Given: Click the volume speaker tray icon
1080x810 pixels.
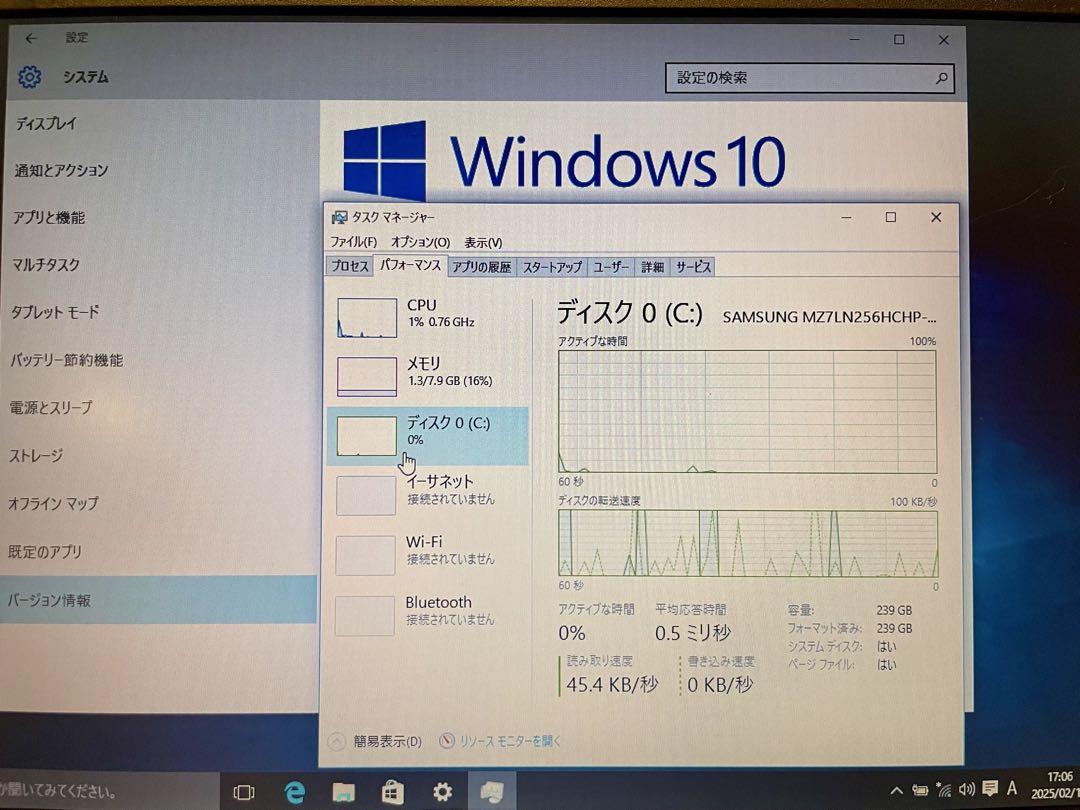Looking at the screenshot, I should (966, 789).
